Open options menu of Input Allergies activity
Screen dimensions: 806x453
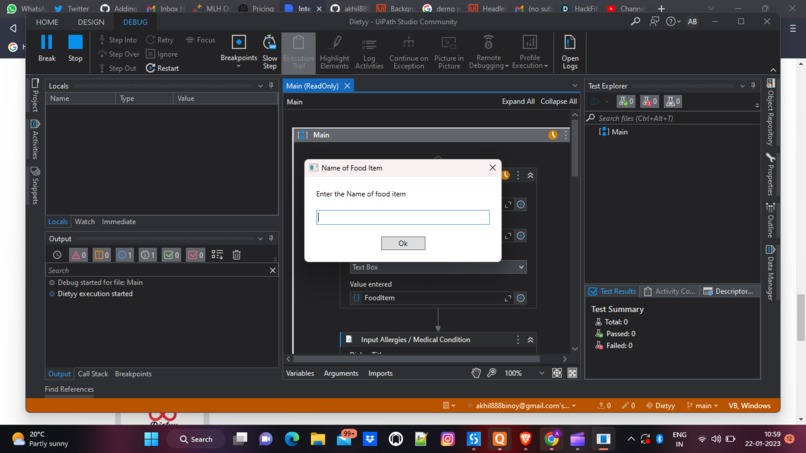(x=518, y=340)
